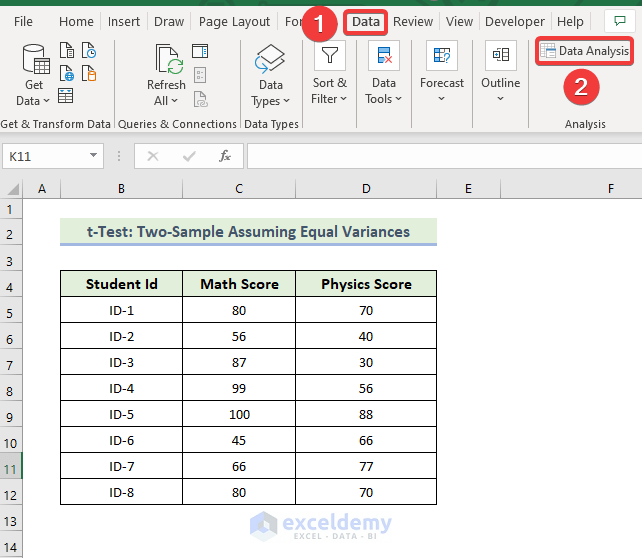The height and width of the screenshot is (558, 642).
Task: Click the Math Score header cell
Action: [x=239, y=284]
